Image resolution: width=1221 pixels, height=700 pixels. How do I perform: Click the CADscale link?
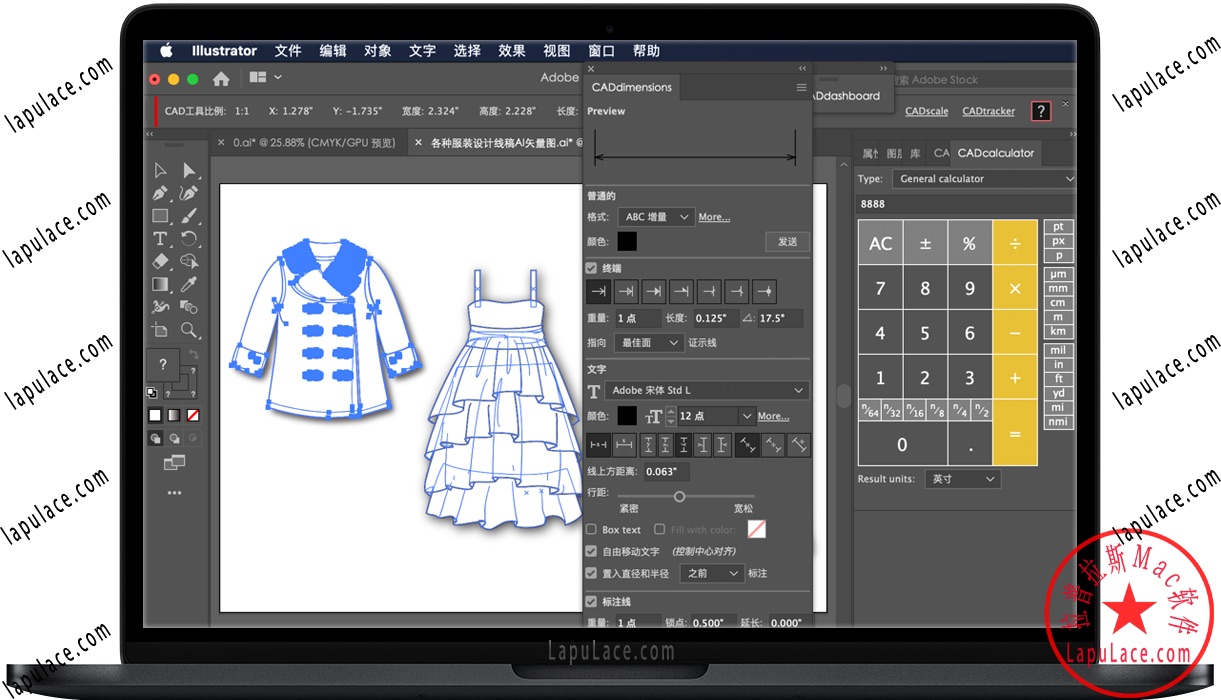pyautogui.click(x=926, y=111)
